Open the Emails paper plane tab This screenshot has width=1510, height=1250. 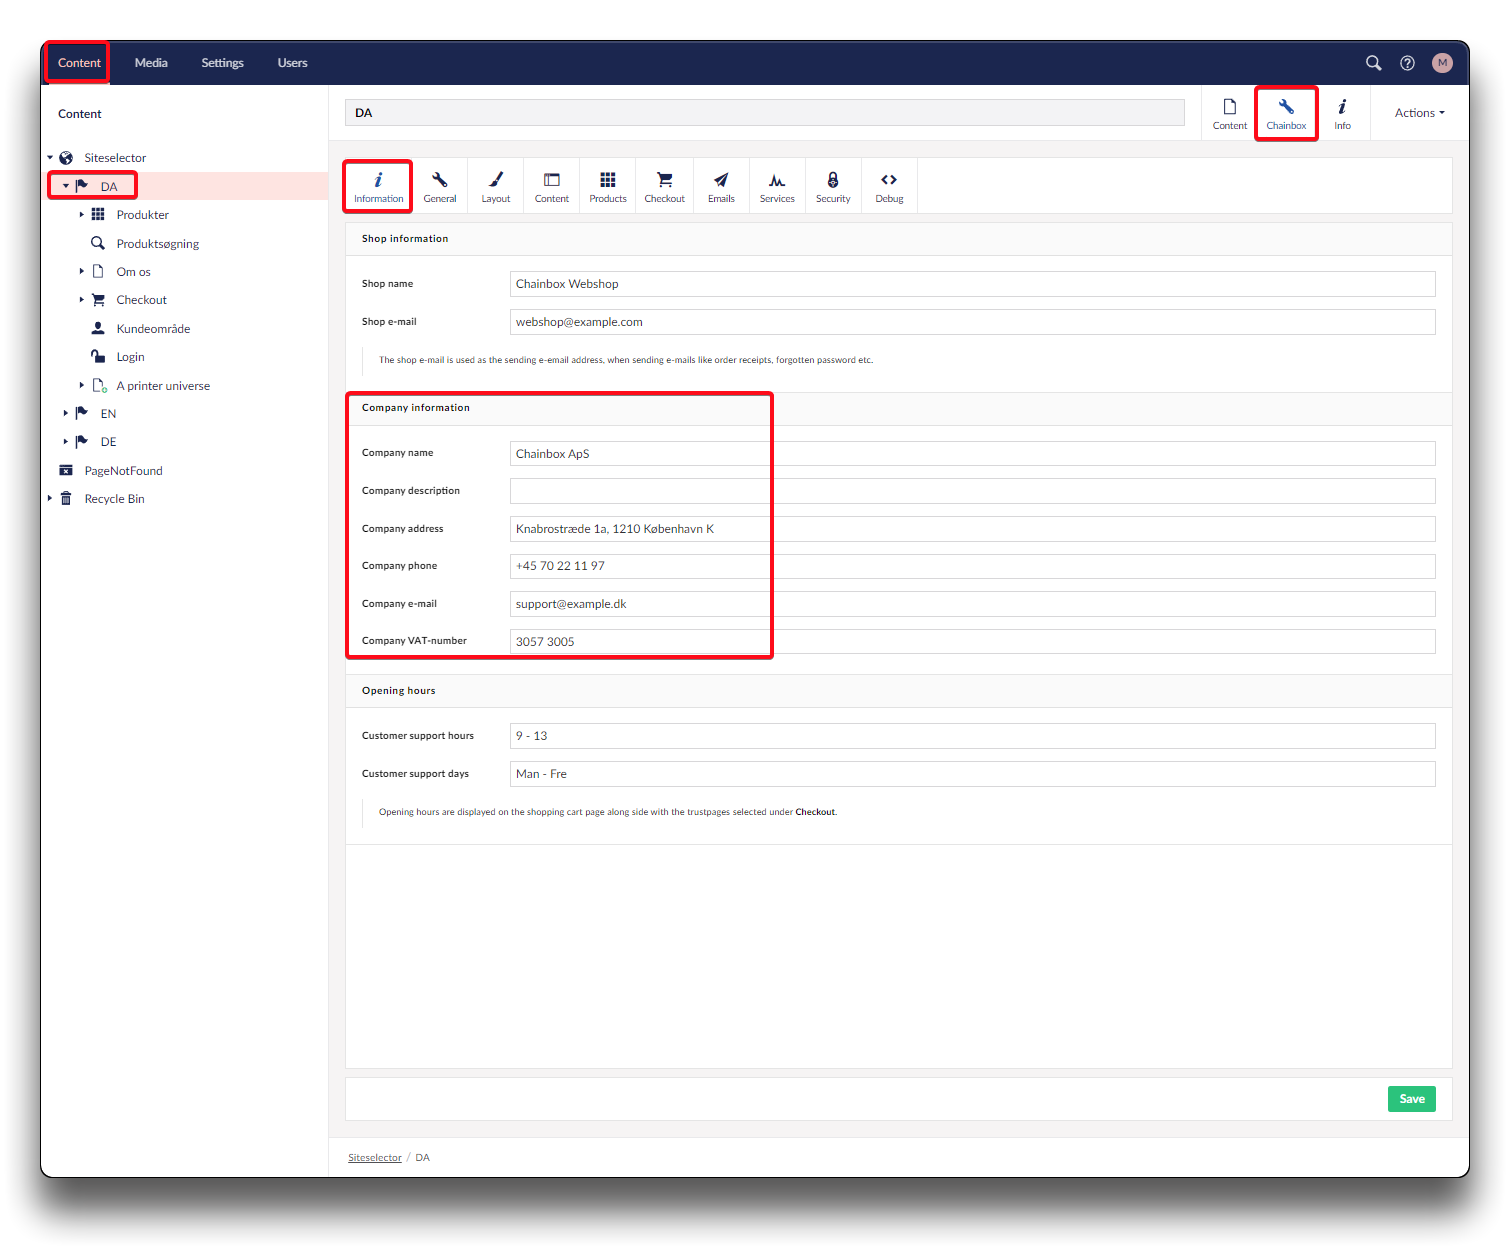pyautogui.click(x=721, y=186)
